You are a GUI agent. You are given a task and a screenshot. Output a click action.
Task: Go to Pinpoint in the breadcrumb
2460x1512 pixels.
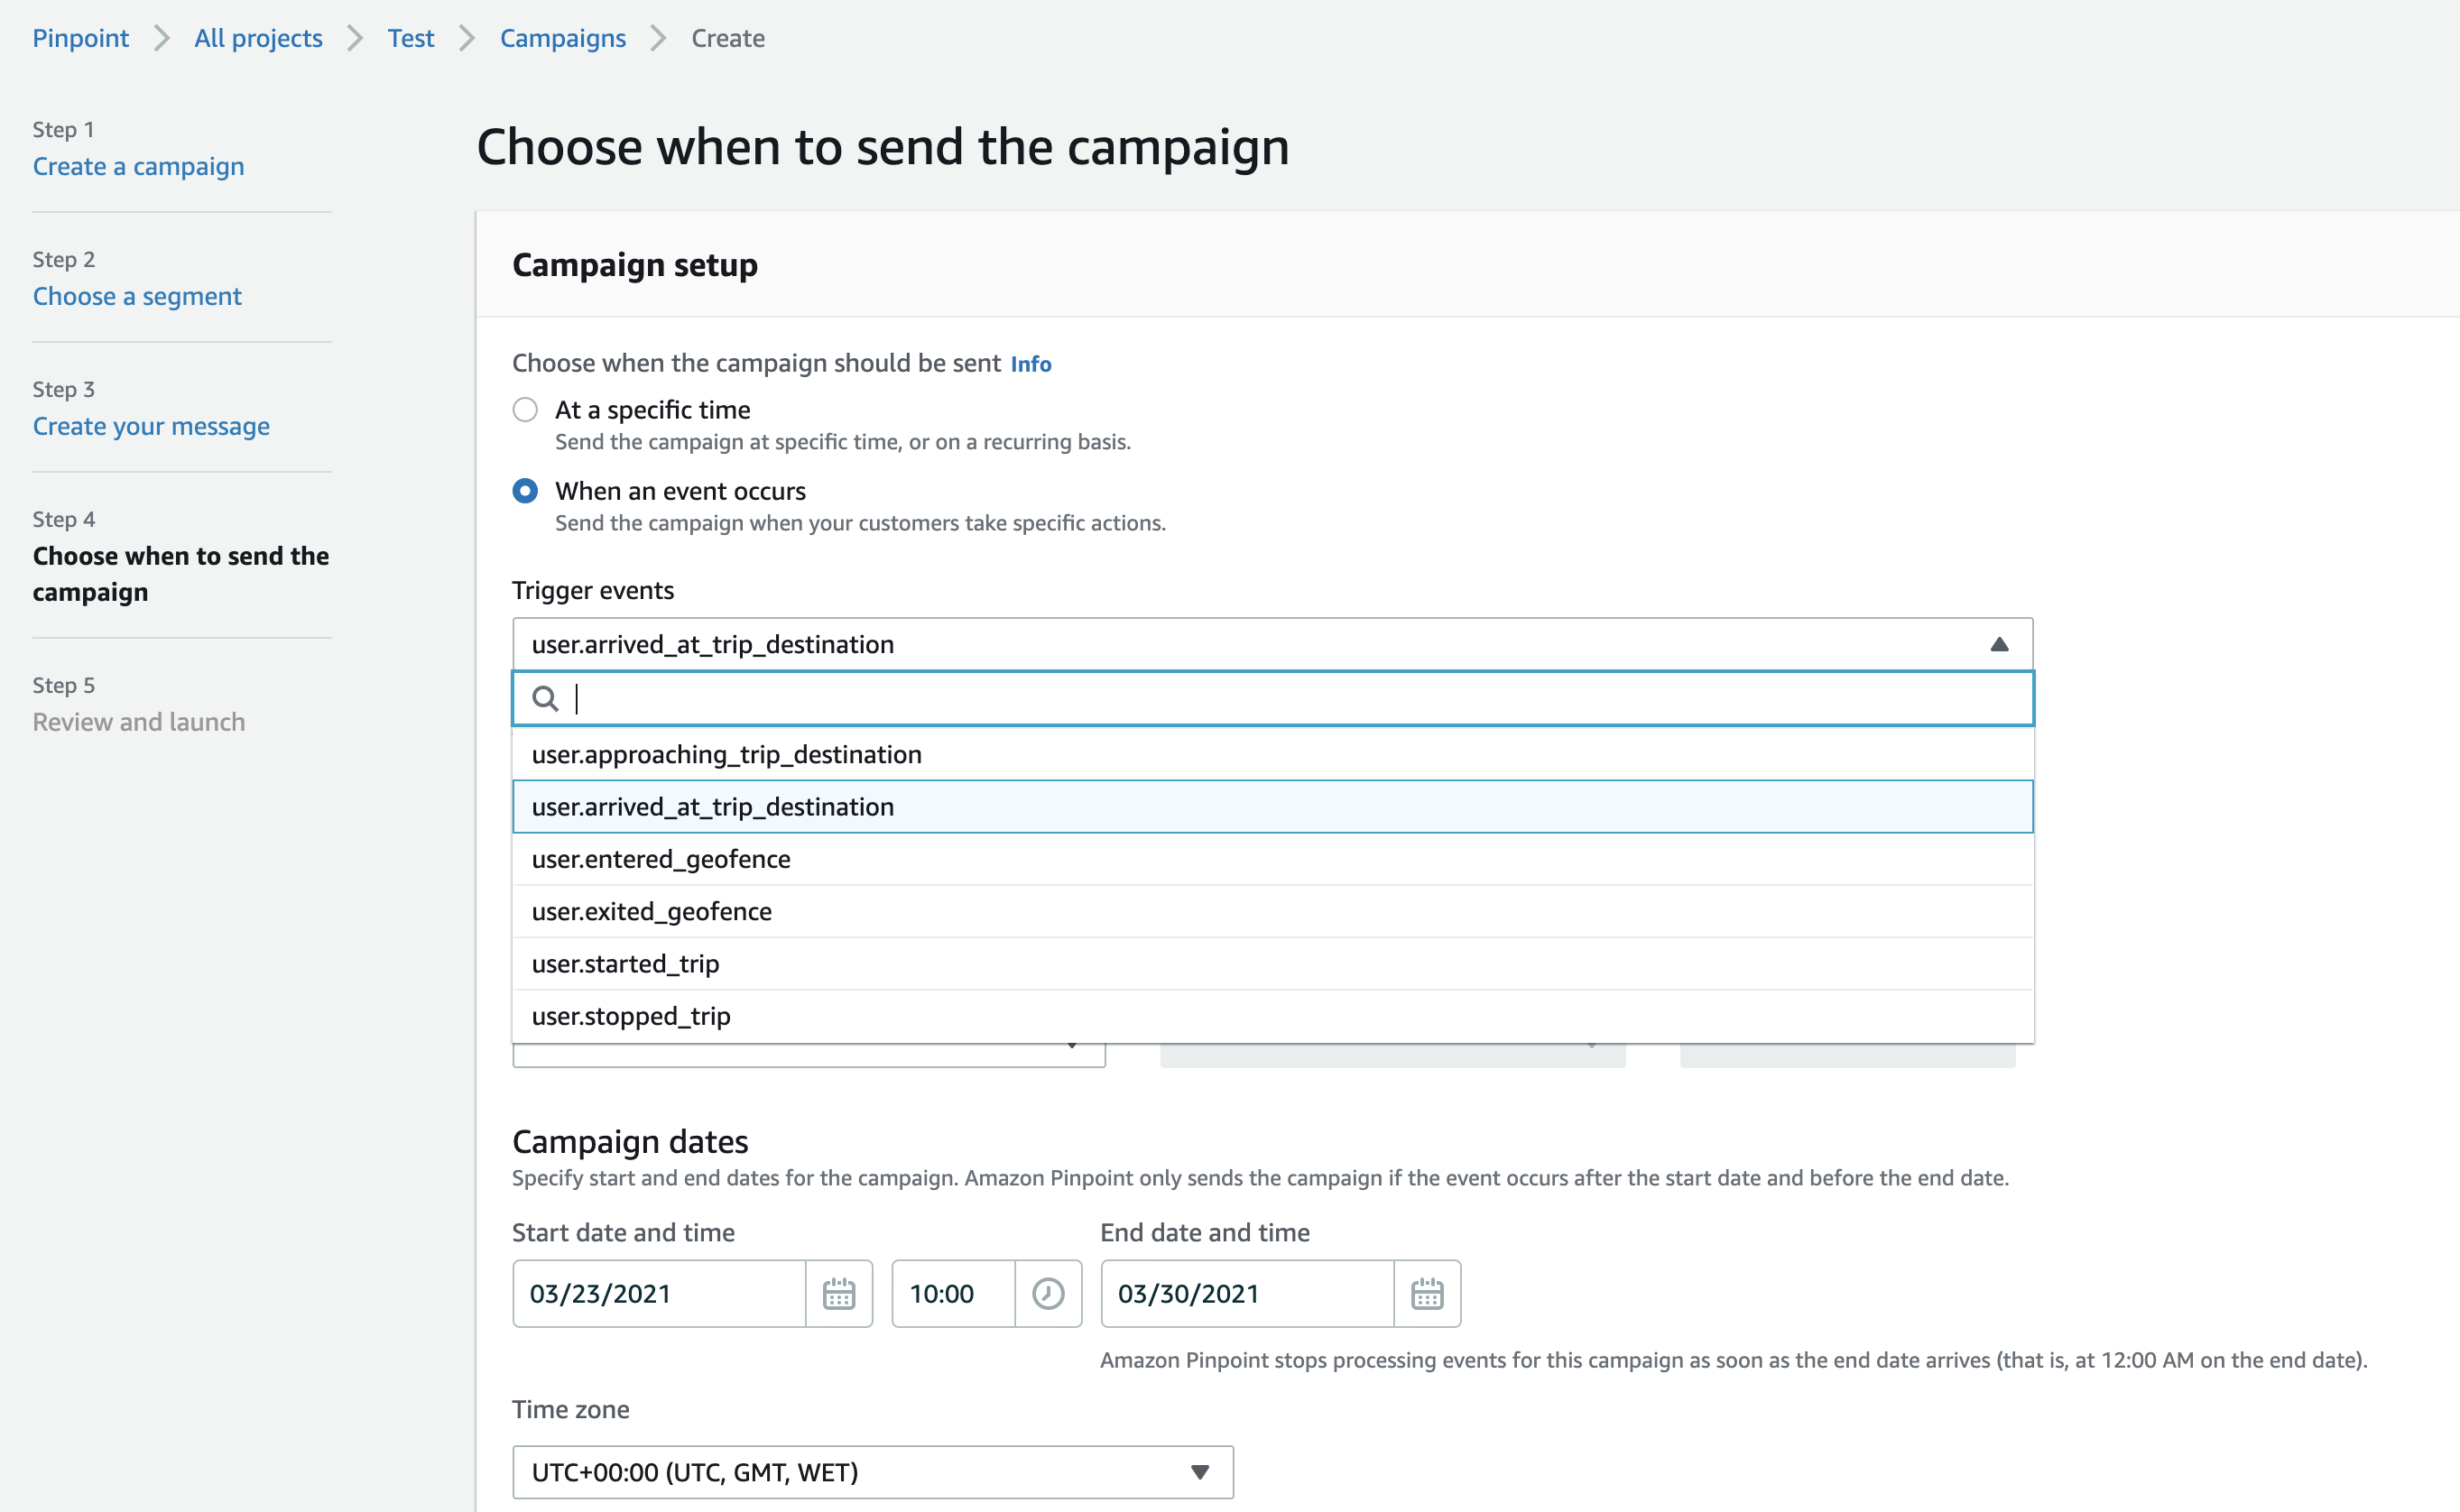point(80,38)
